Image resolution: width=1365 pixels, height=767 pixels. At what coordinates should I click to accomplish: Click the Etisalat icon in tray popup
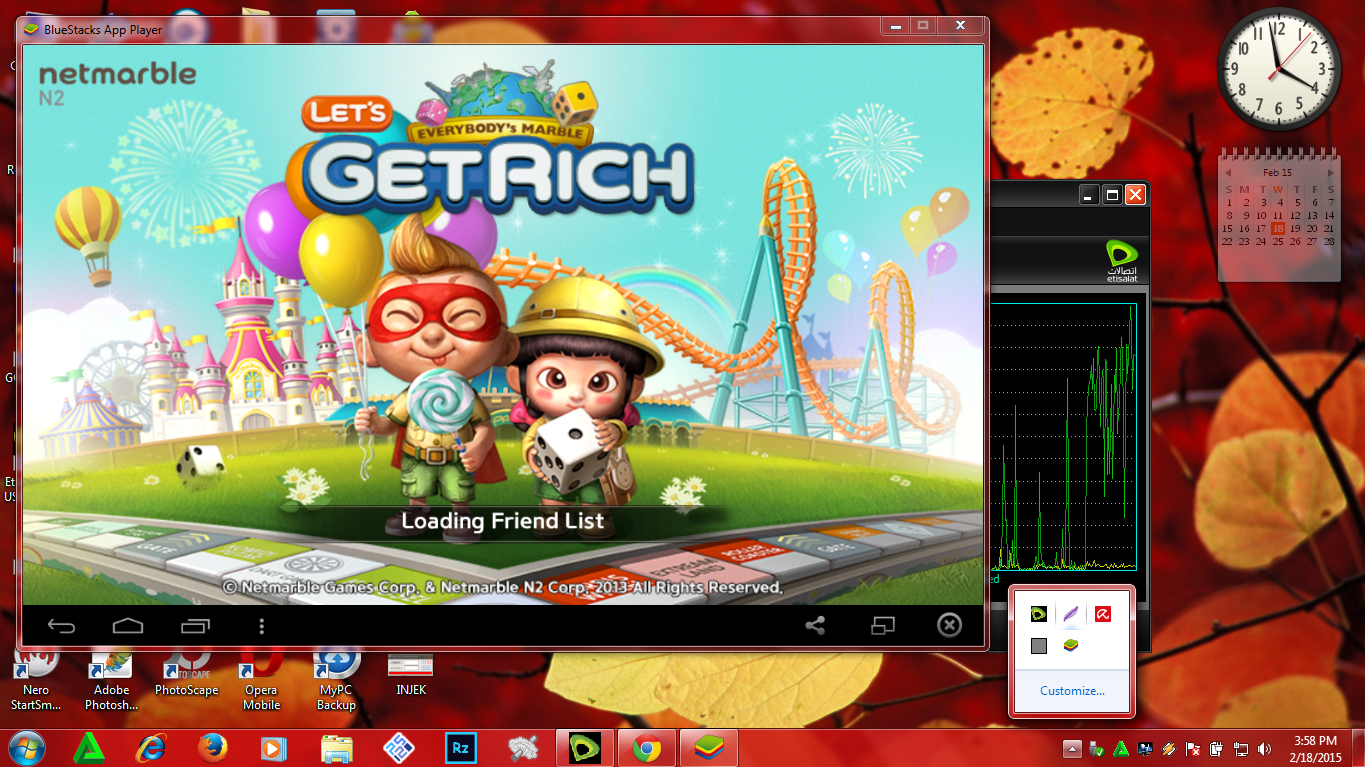[1039, 613]
